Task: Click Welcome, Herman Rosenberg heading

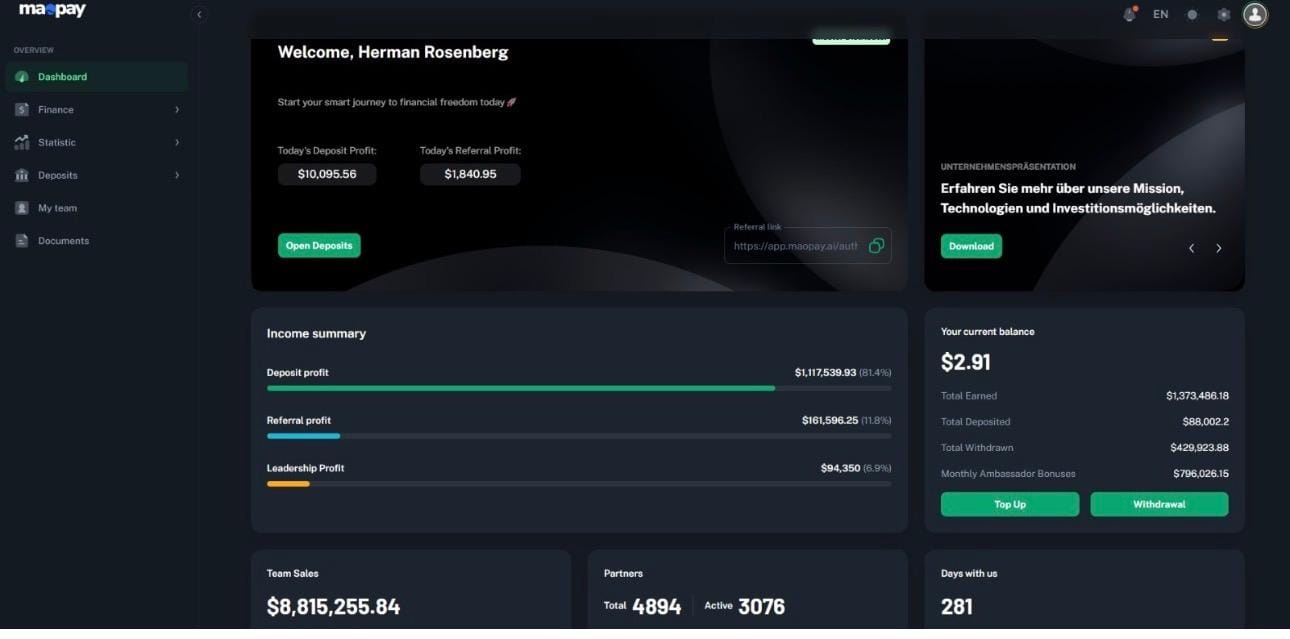Action: pyautogui.click(x=393, y=53)
